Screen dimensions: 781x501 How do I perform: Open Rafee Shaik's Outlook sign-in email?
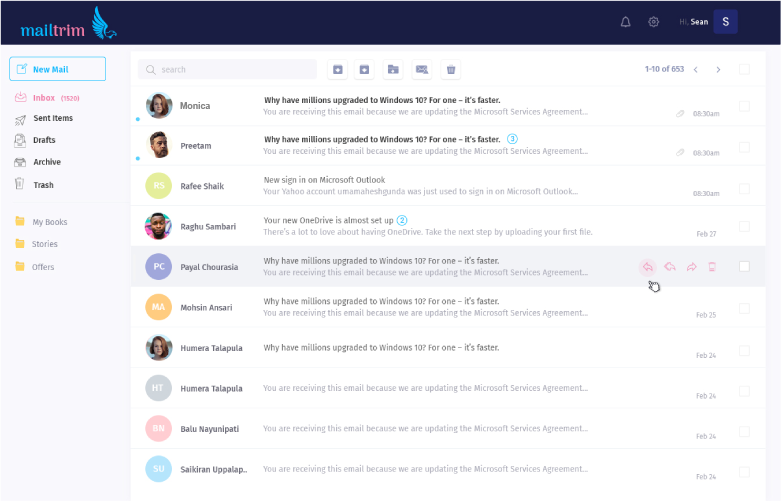[x=448, y=186]
